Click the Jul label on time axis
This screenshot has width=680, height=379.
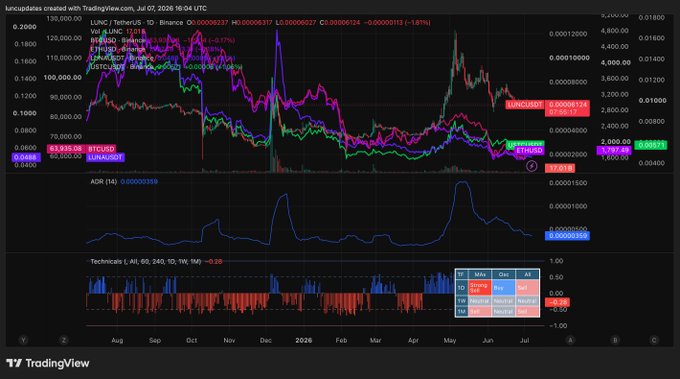[524, 340]
